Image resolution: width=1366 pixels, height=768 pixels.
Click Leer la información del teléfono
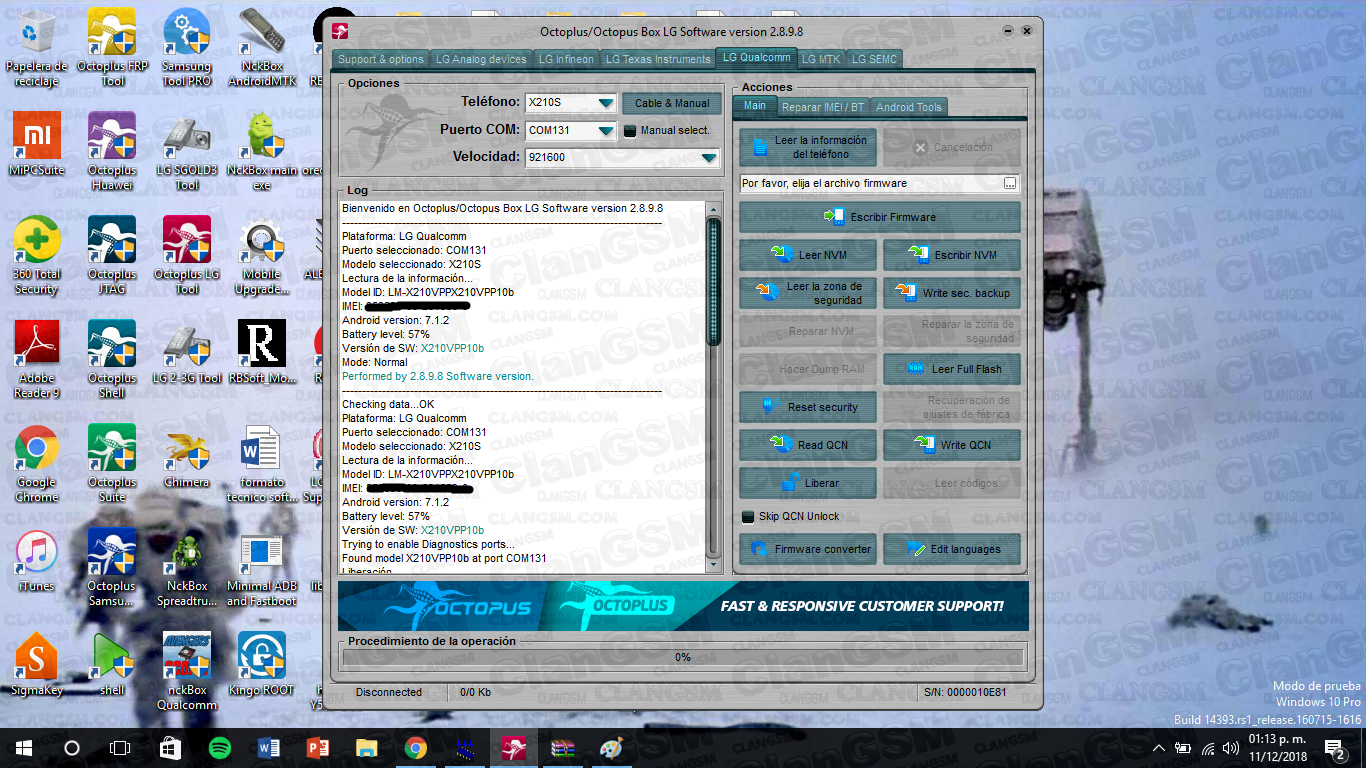808,147
